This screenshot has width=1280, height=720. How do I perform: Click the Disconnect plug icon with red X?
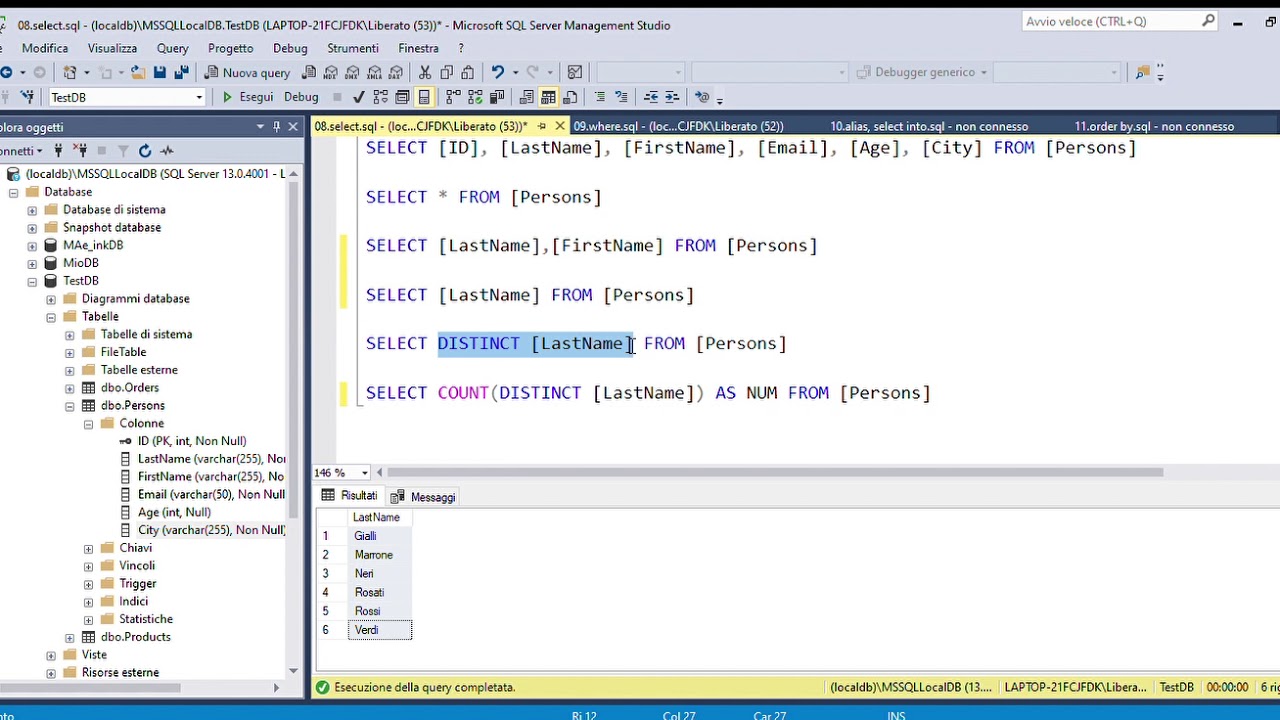[x=79, y=151]
